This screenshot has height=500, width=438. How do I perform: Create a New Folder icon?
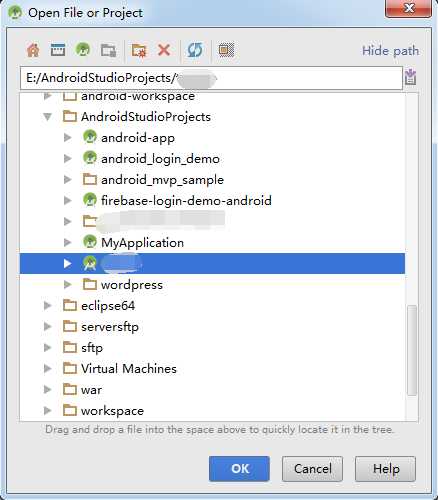pos(139,50)
